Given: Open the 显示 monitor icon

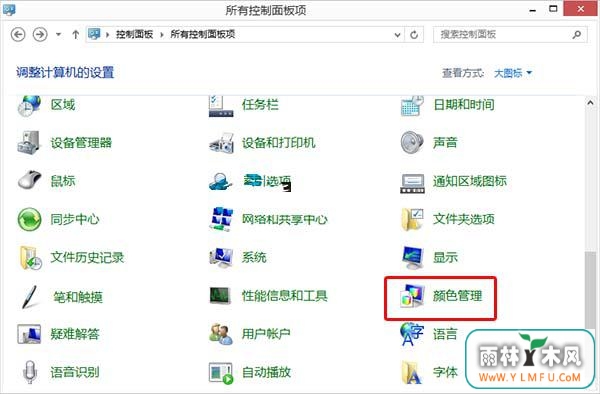Looking at the screenshot, I should tap(412, 257).
